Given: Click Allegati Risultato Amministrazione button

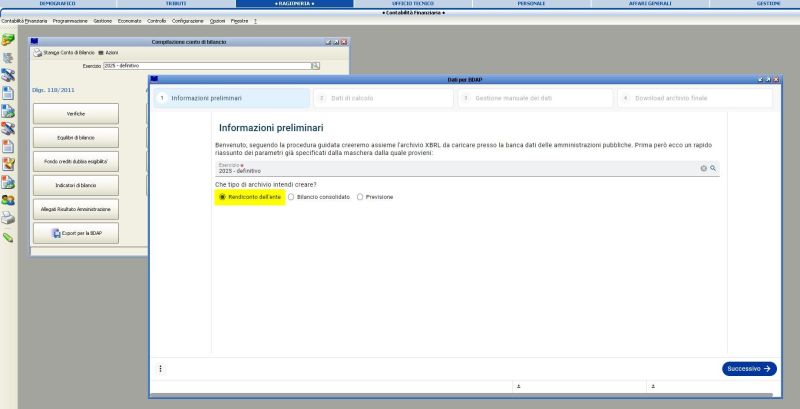Looking at the screenshot, I should pyautogui.click(x=76, y=209).
